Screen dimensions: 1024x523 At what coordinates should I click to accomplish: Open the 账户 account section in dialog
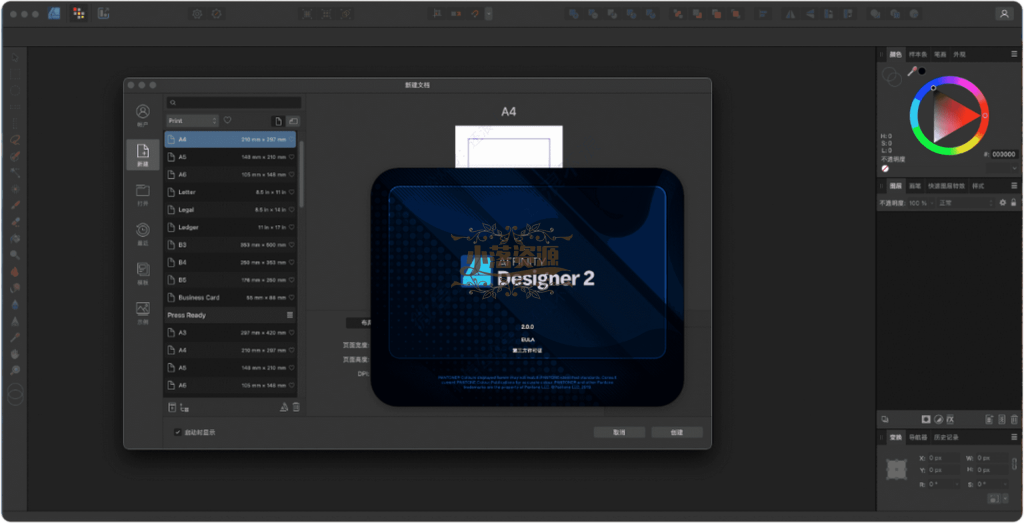(142, 116)
